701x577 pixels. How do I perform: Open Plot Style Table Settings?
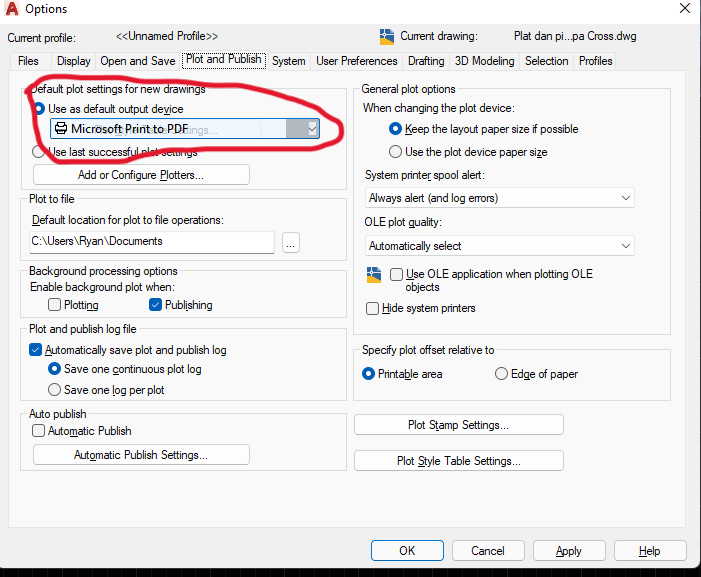pyautogui.click(x=459, y=461)
